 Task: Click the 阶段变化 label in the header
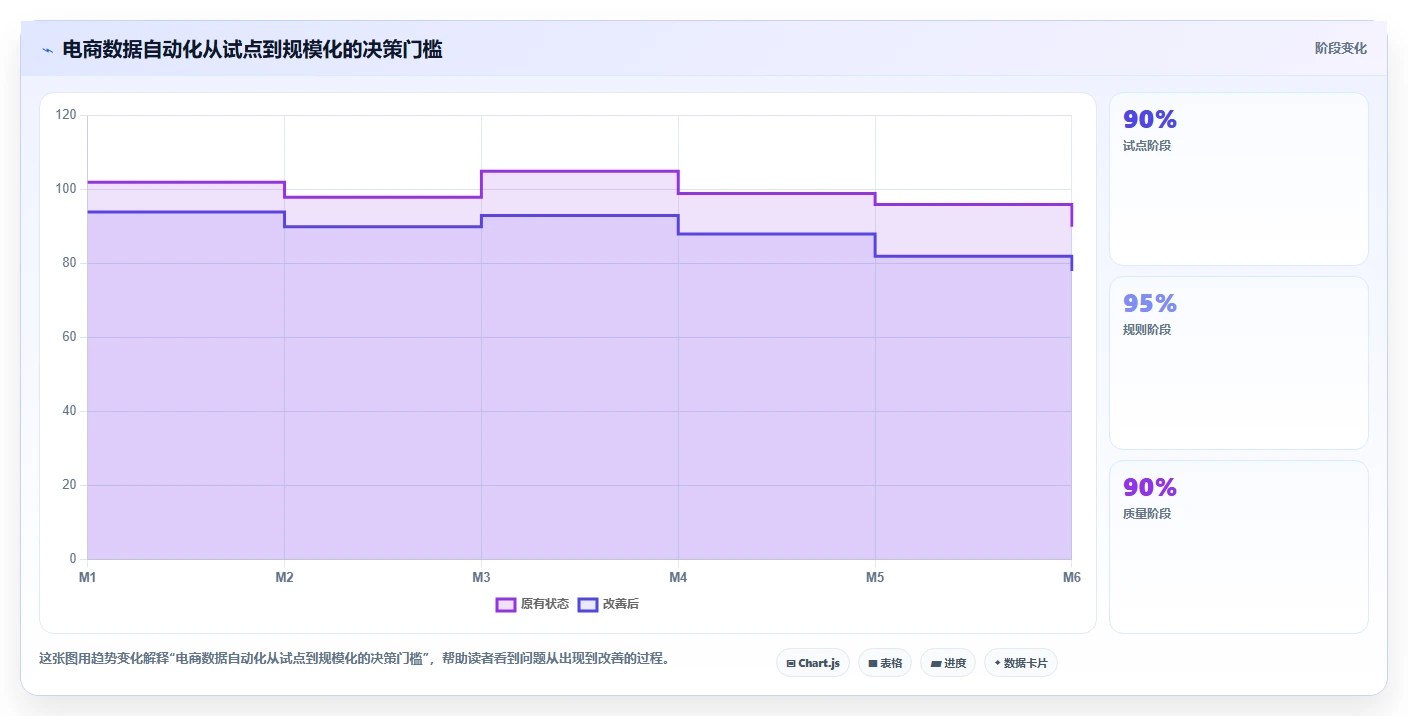click(1340, 48)
